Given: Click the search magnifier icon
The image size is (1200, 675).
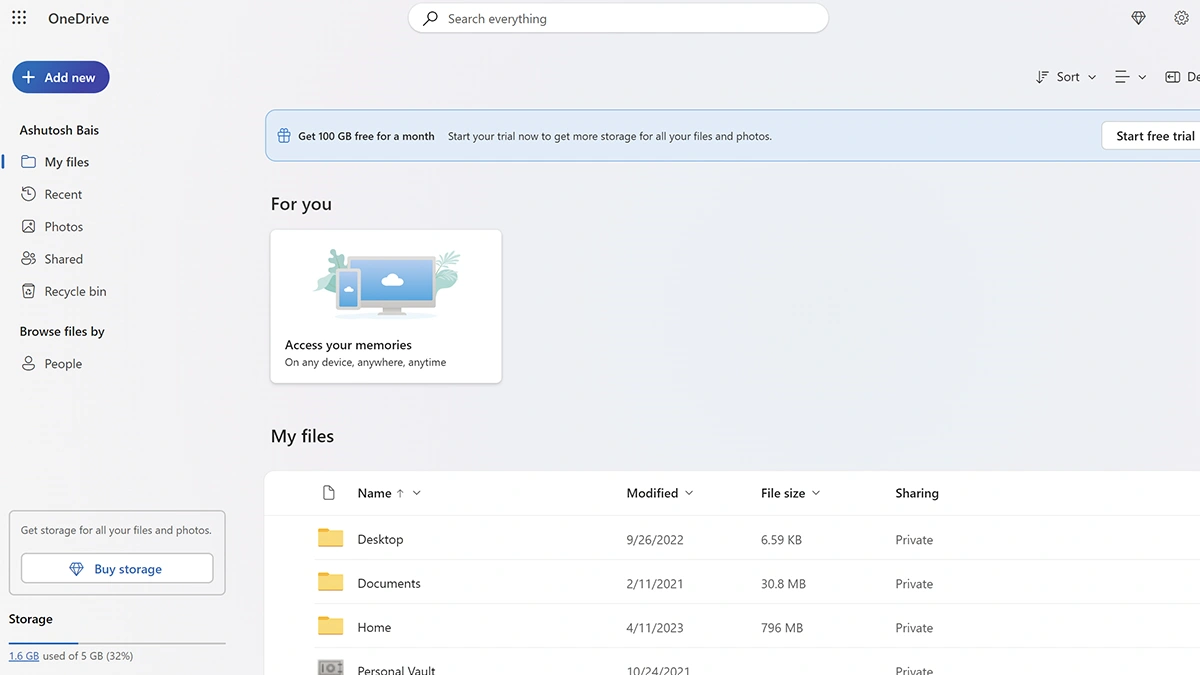Looking at the screenshot, I should (430, 18).
